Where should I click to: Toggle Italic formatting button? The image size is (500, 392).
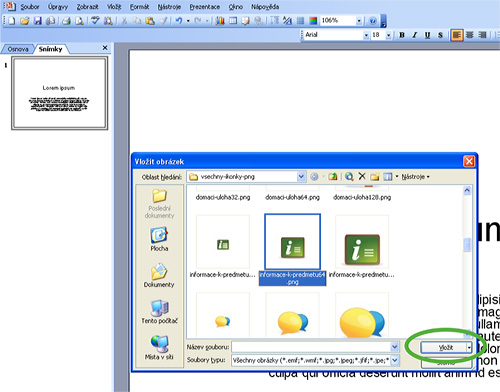415,35
